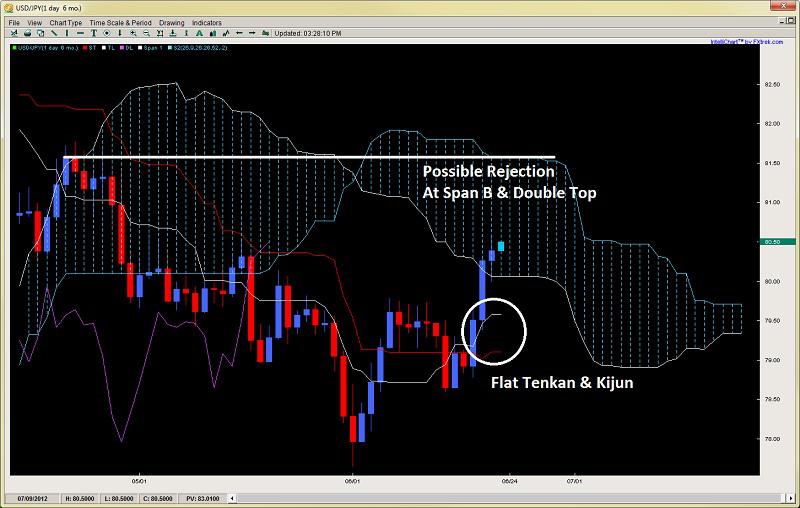The height and width of the screenshot is (508, 800).
Task: Click the green letter A icon
Action: (x=199, y=33)
